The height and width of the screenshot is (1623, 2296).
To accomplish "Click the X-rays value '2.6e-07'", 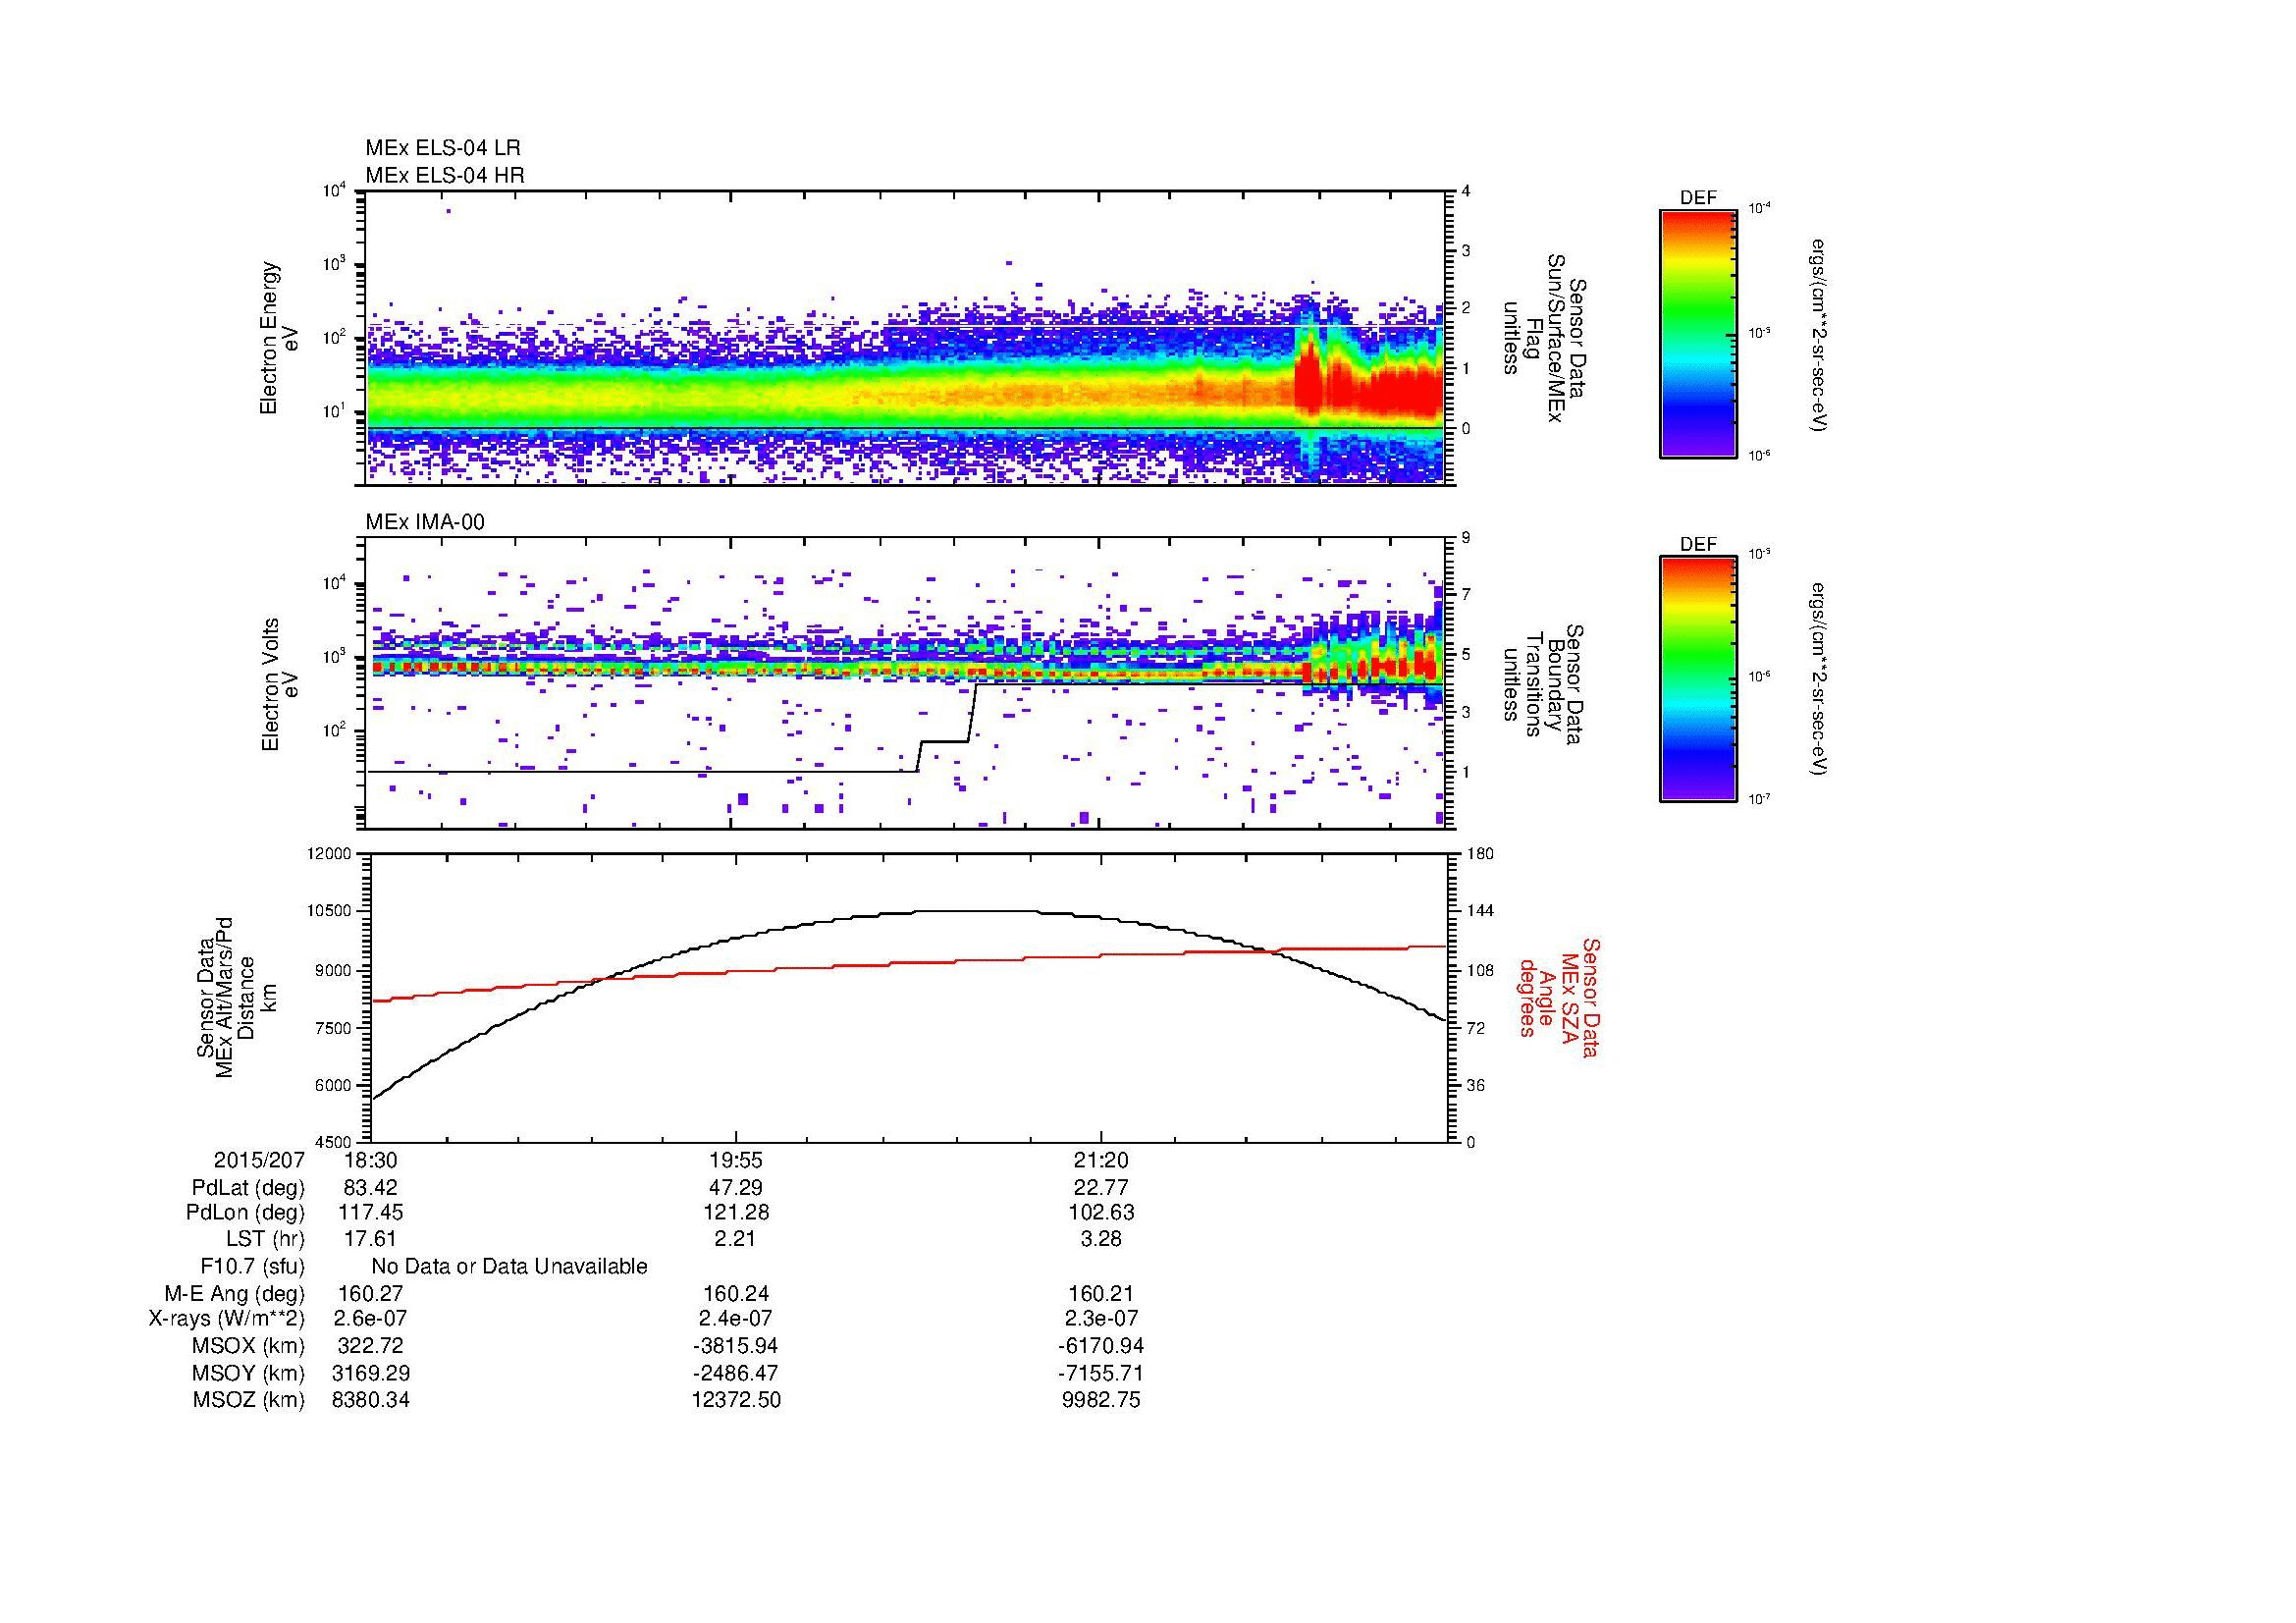I will [370, 1319].
